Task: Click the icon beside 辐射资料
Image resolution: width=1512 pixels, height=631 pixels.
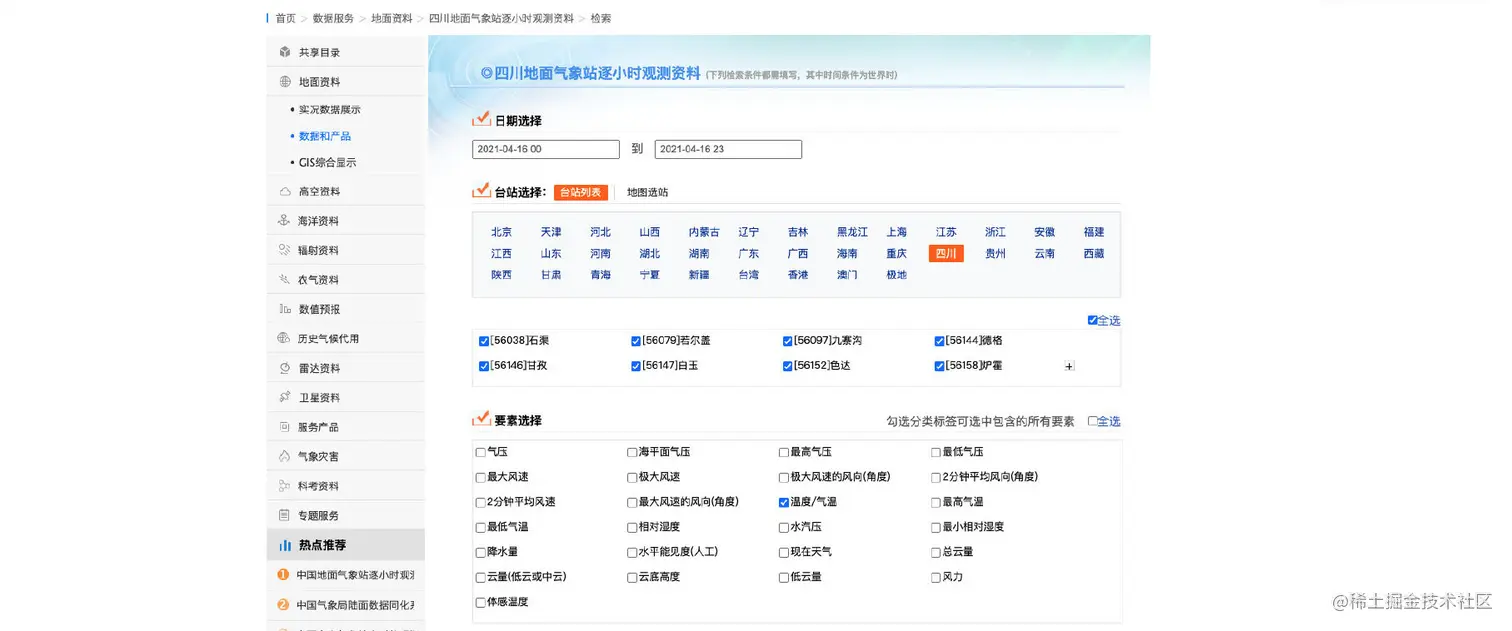Action: click(x=285, y=250)
